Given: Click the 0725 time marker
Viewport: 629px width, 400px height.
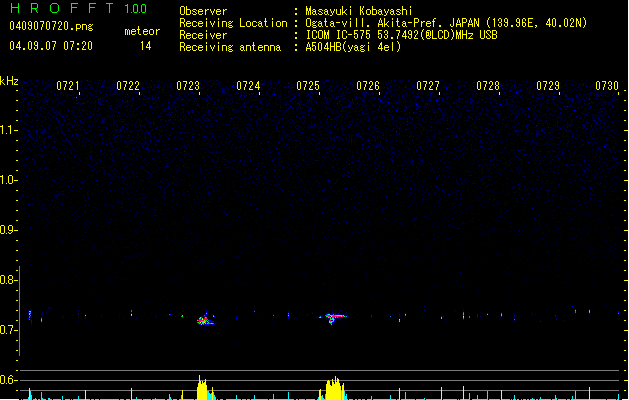Looking at the screenshot, I should click(x=308, y=86).
